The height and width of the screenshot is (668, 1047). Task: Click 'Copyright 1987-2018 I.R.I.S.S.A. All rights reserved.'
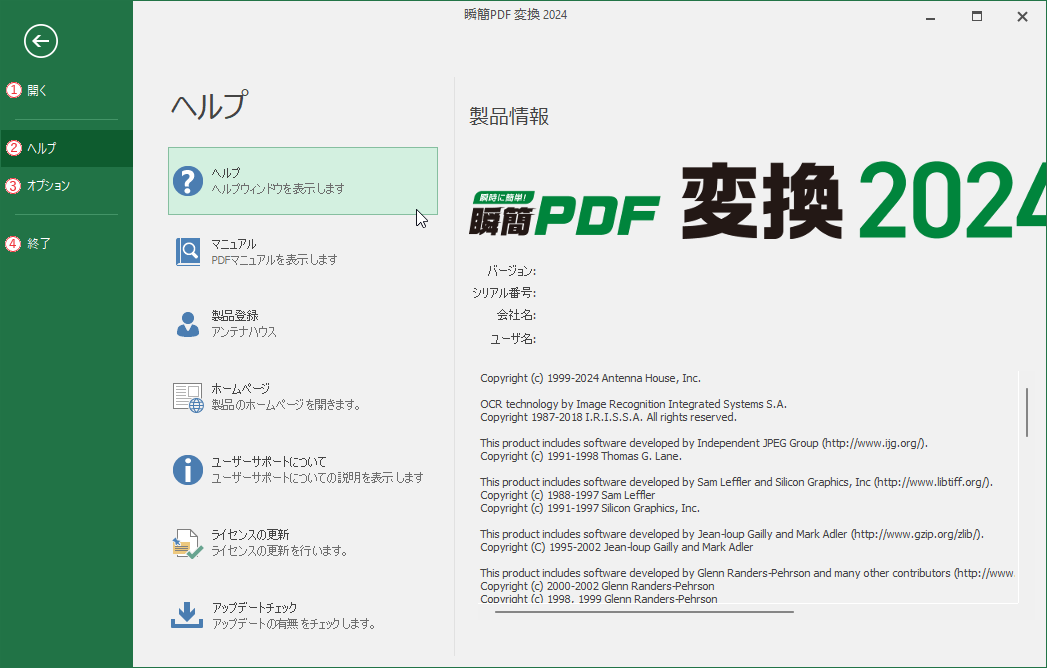[608, 418]
